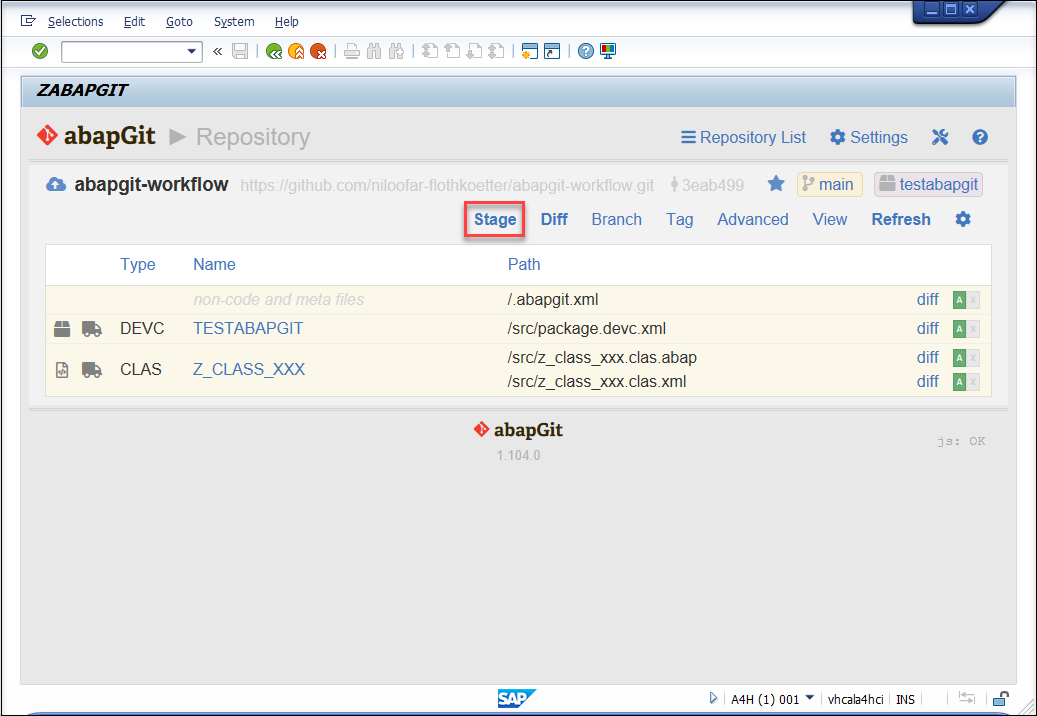1037x716 pixels.
Task: Click the Find Next binoculars icon
Action: click(397, 51)
